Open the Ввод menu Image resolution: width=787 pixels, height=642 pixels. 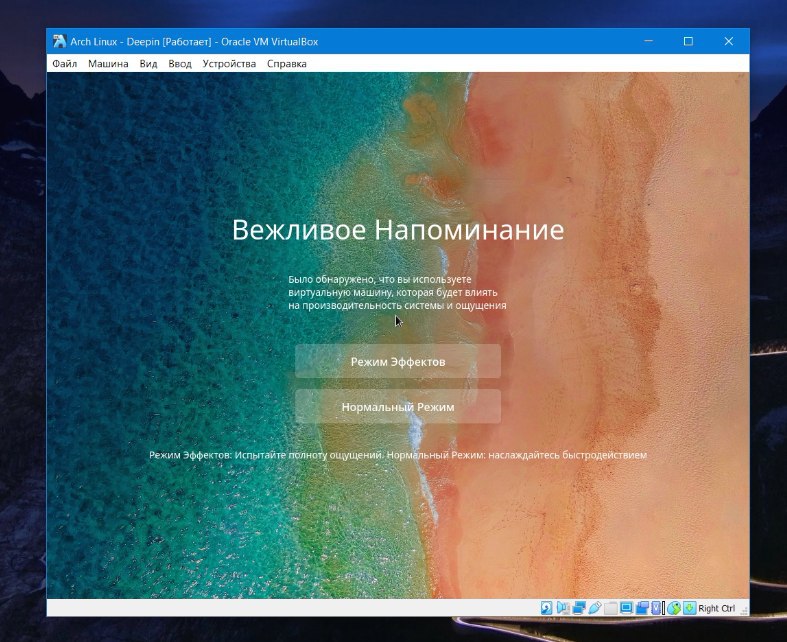point(180,64)
